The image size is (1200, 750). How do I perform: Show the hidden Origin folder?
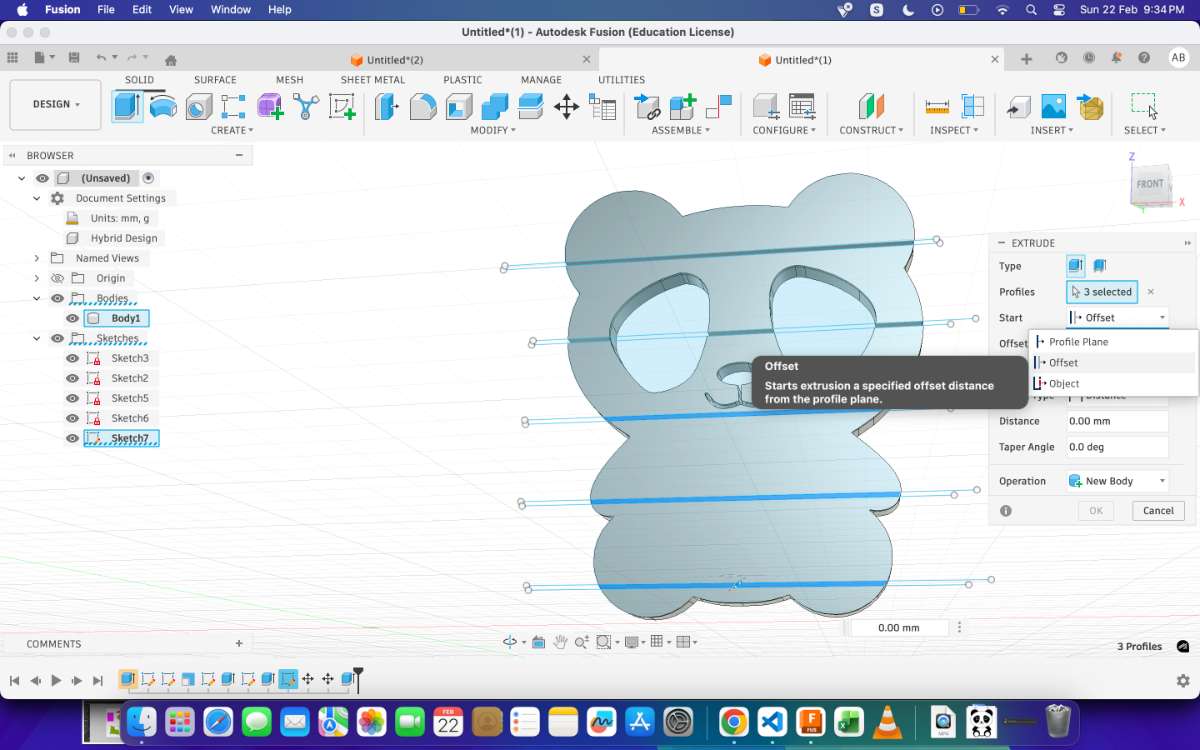pos(57,278)
